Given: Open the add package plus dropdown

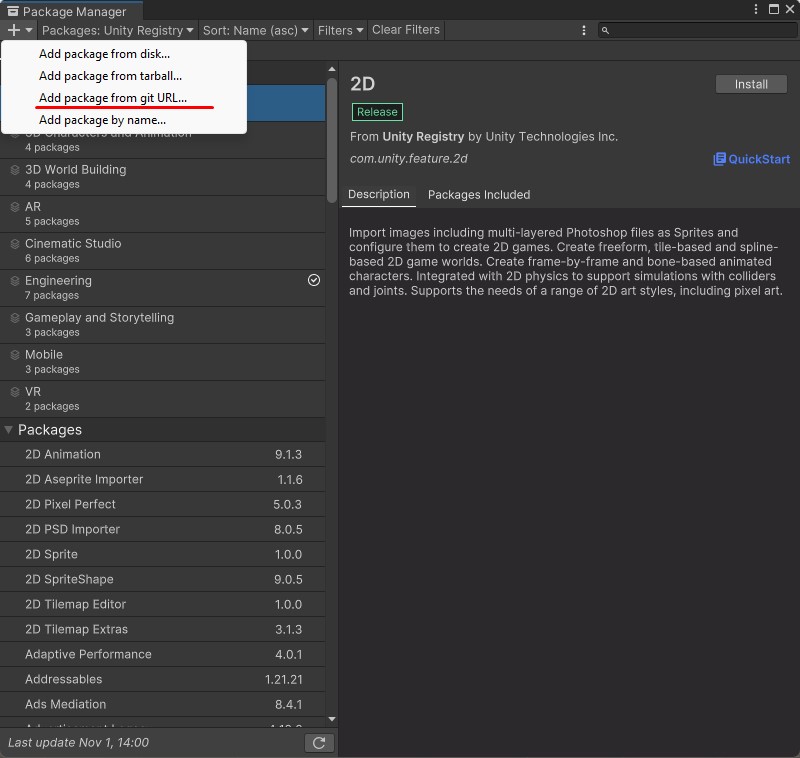Looking at the screenshot, I should [x=19, y=30].
